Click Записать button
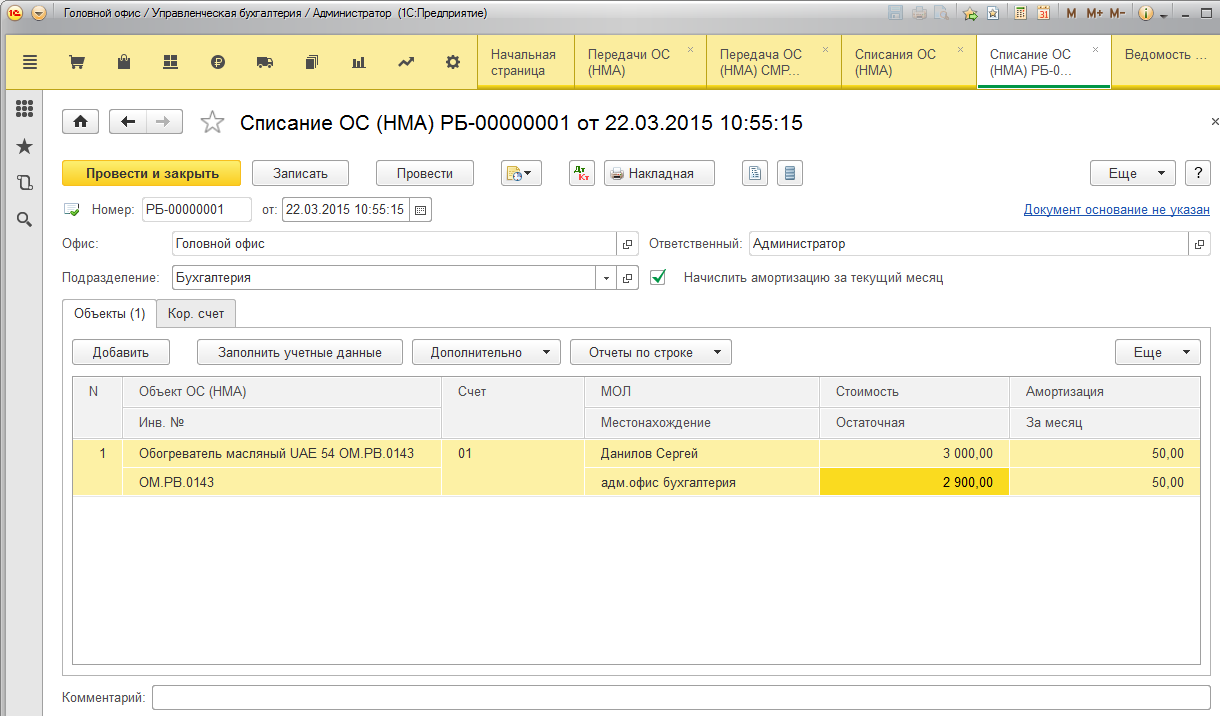Image resolution: width=1220 pixels, height=716 pixels. point(300,173)
